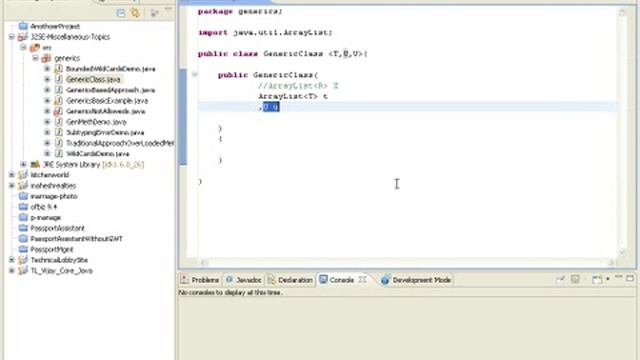Expand BoundedWildCardsDemo.java node
The width and height of the screenshot is (640, 360).
coord(47,69)
